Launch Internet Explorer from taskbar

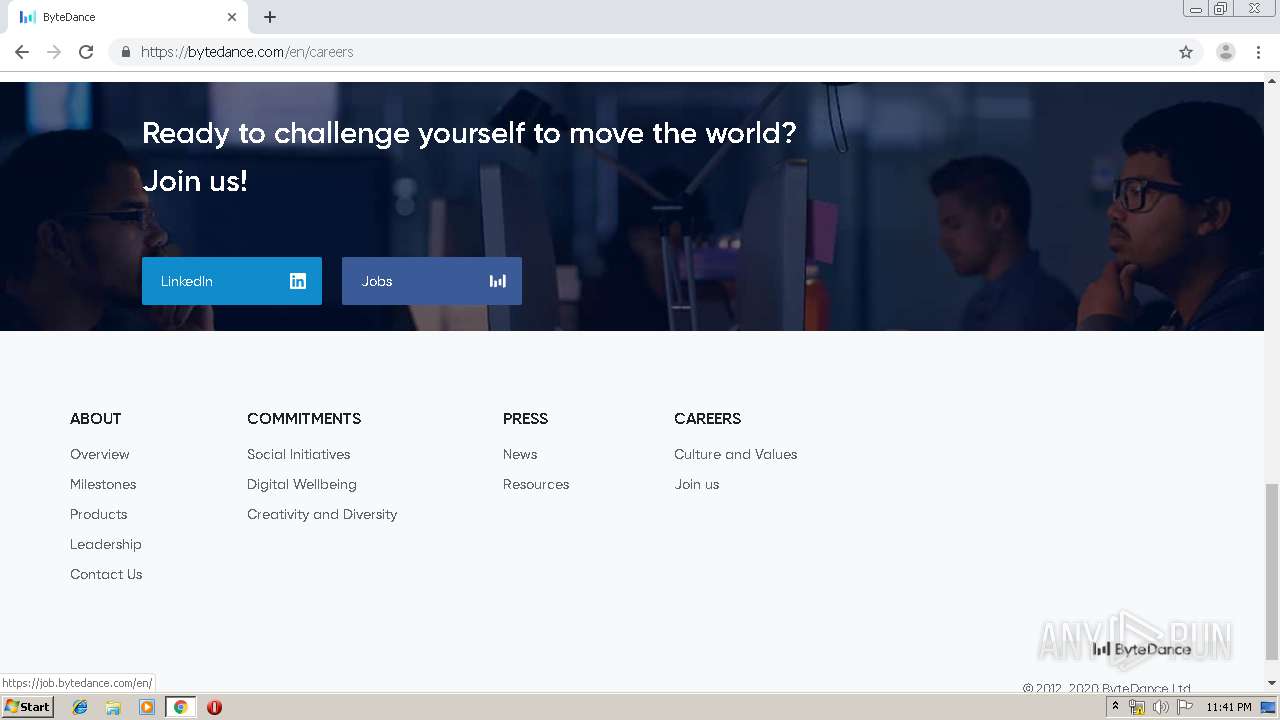[x=80, y=707]
